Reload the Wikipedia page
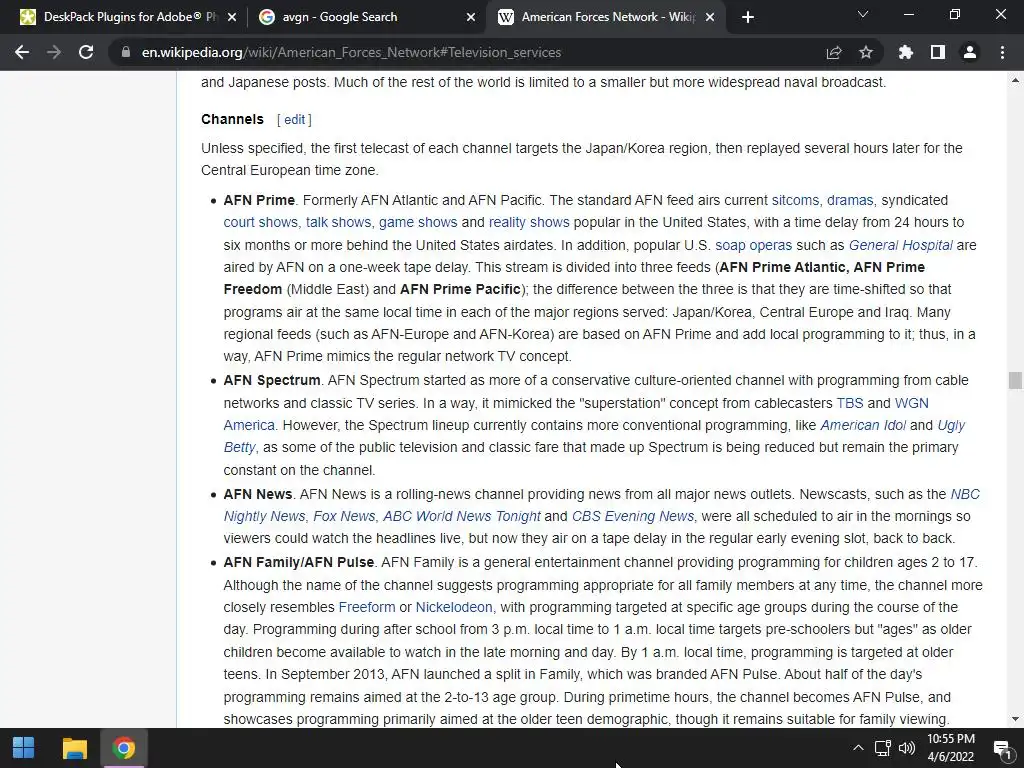Screen dimensions: 1024x768 pos(86,52)
